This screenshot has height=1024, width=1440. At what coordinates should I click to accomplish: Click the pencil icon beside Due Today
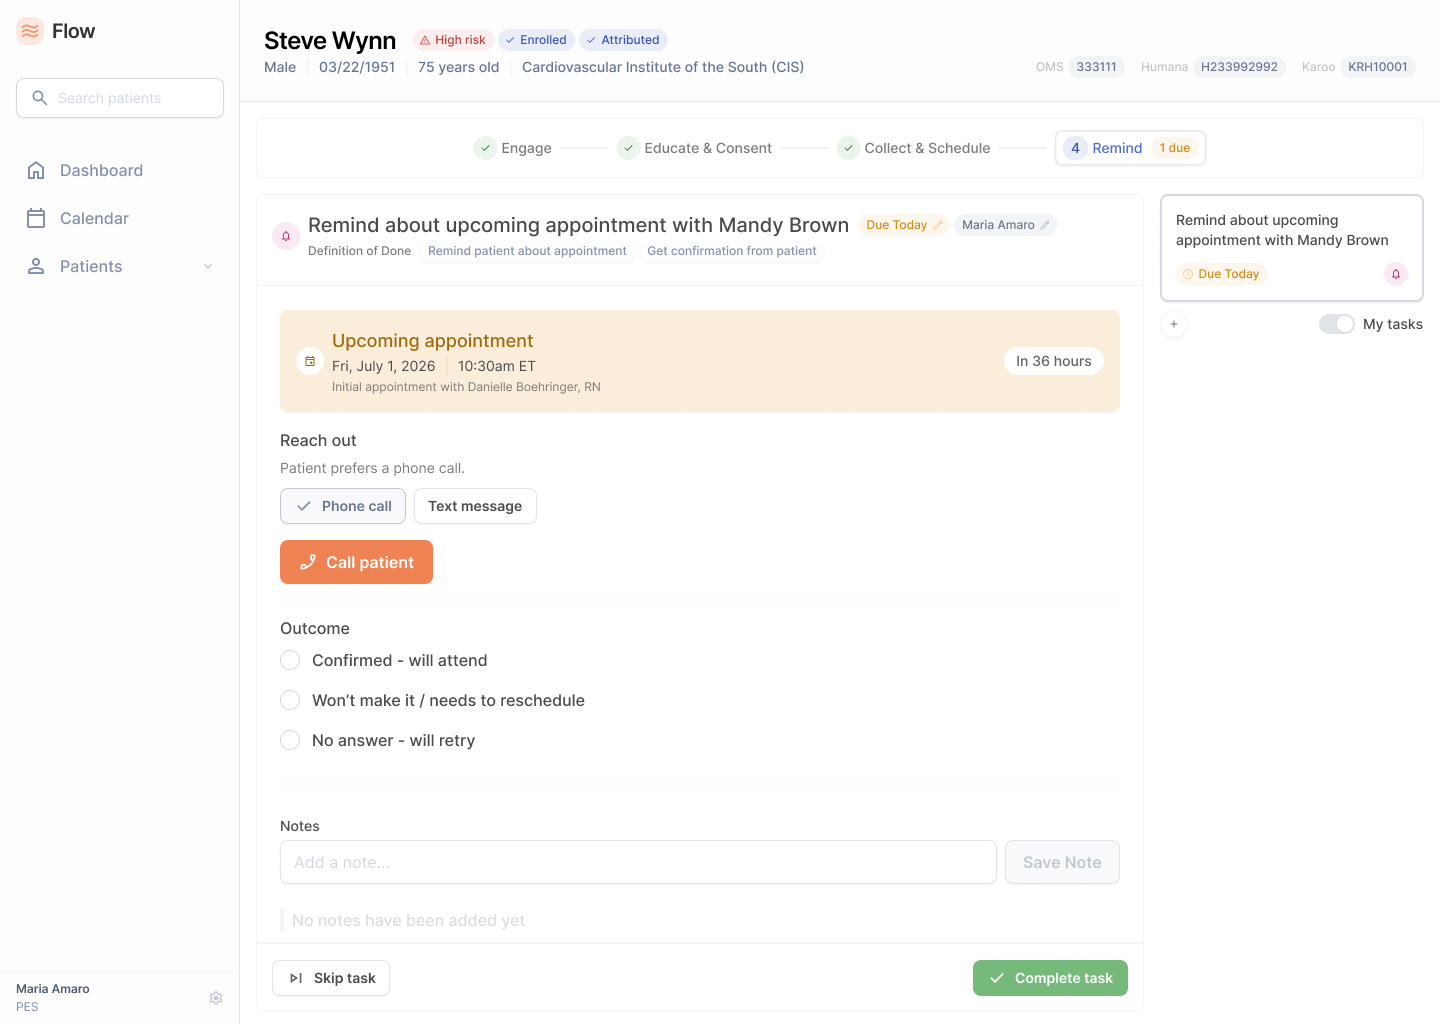click(938, 225)
